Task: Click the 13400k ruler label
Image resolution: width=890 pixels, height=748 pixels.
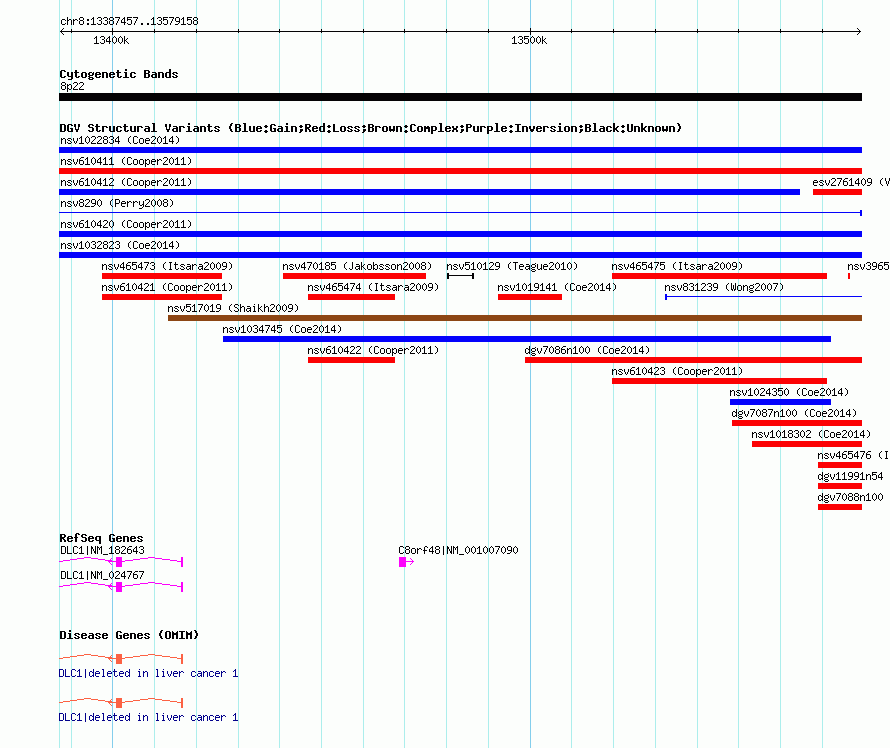Action: click(x=111, y=40)
